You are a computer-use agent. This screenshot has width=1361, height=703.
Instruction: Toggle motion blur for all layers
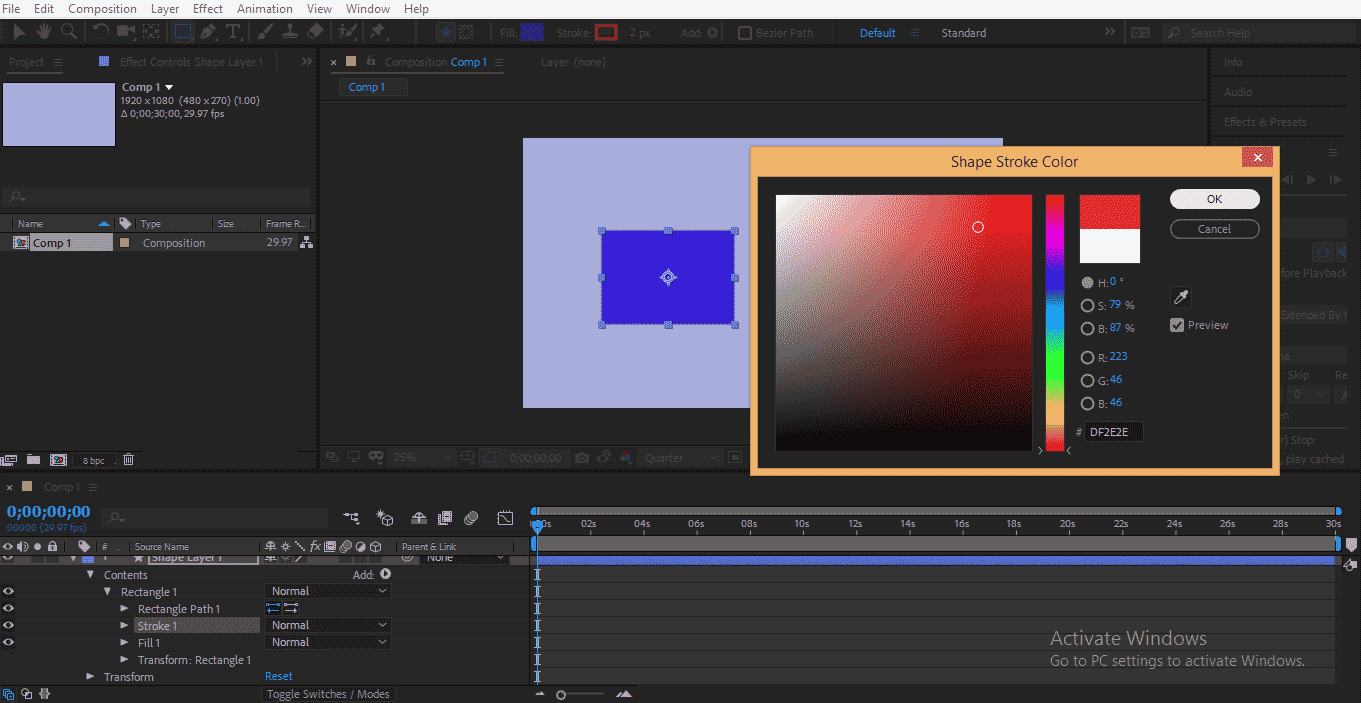(470, 518)
